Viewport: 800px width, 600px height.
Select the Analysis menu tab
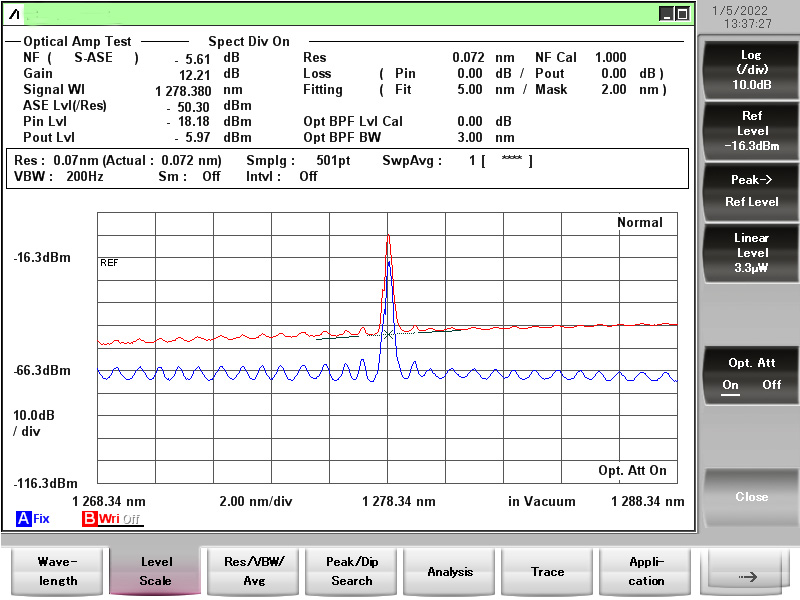(x=450, y=572)
